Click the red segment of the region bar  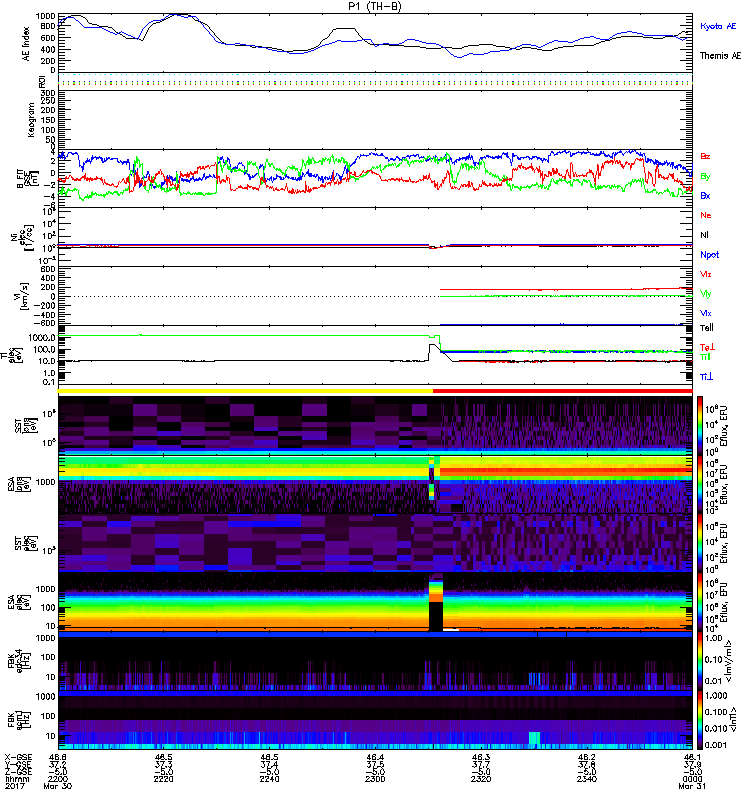click(562, 391)
